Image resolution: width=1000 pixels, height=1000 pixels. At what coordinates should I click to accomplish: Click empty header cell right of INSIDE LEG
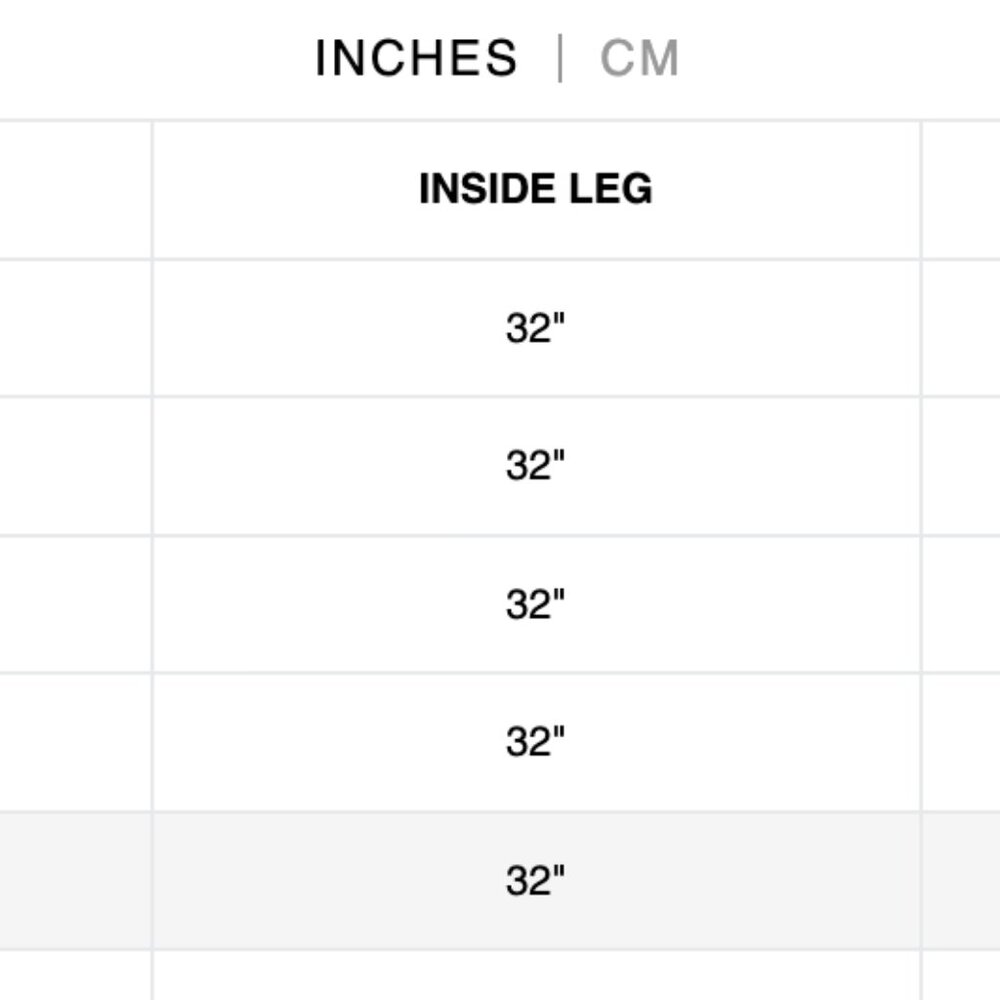(x=961, y=189)
